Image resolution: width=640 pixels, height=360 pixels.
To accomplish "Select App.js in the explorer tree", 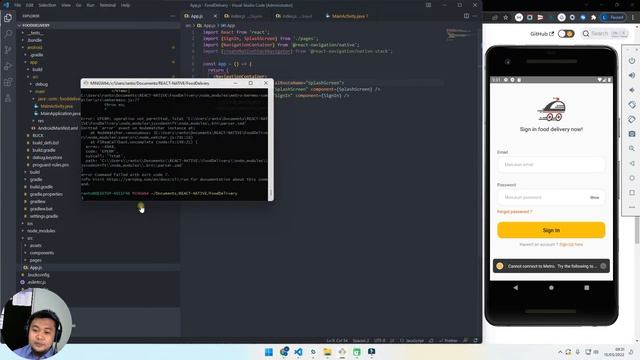I will click(36, 268).
